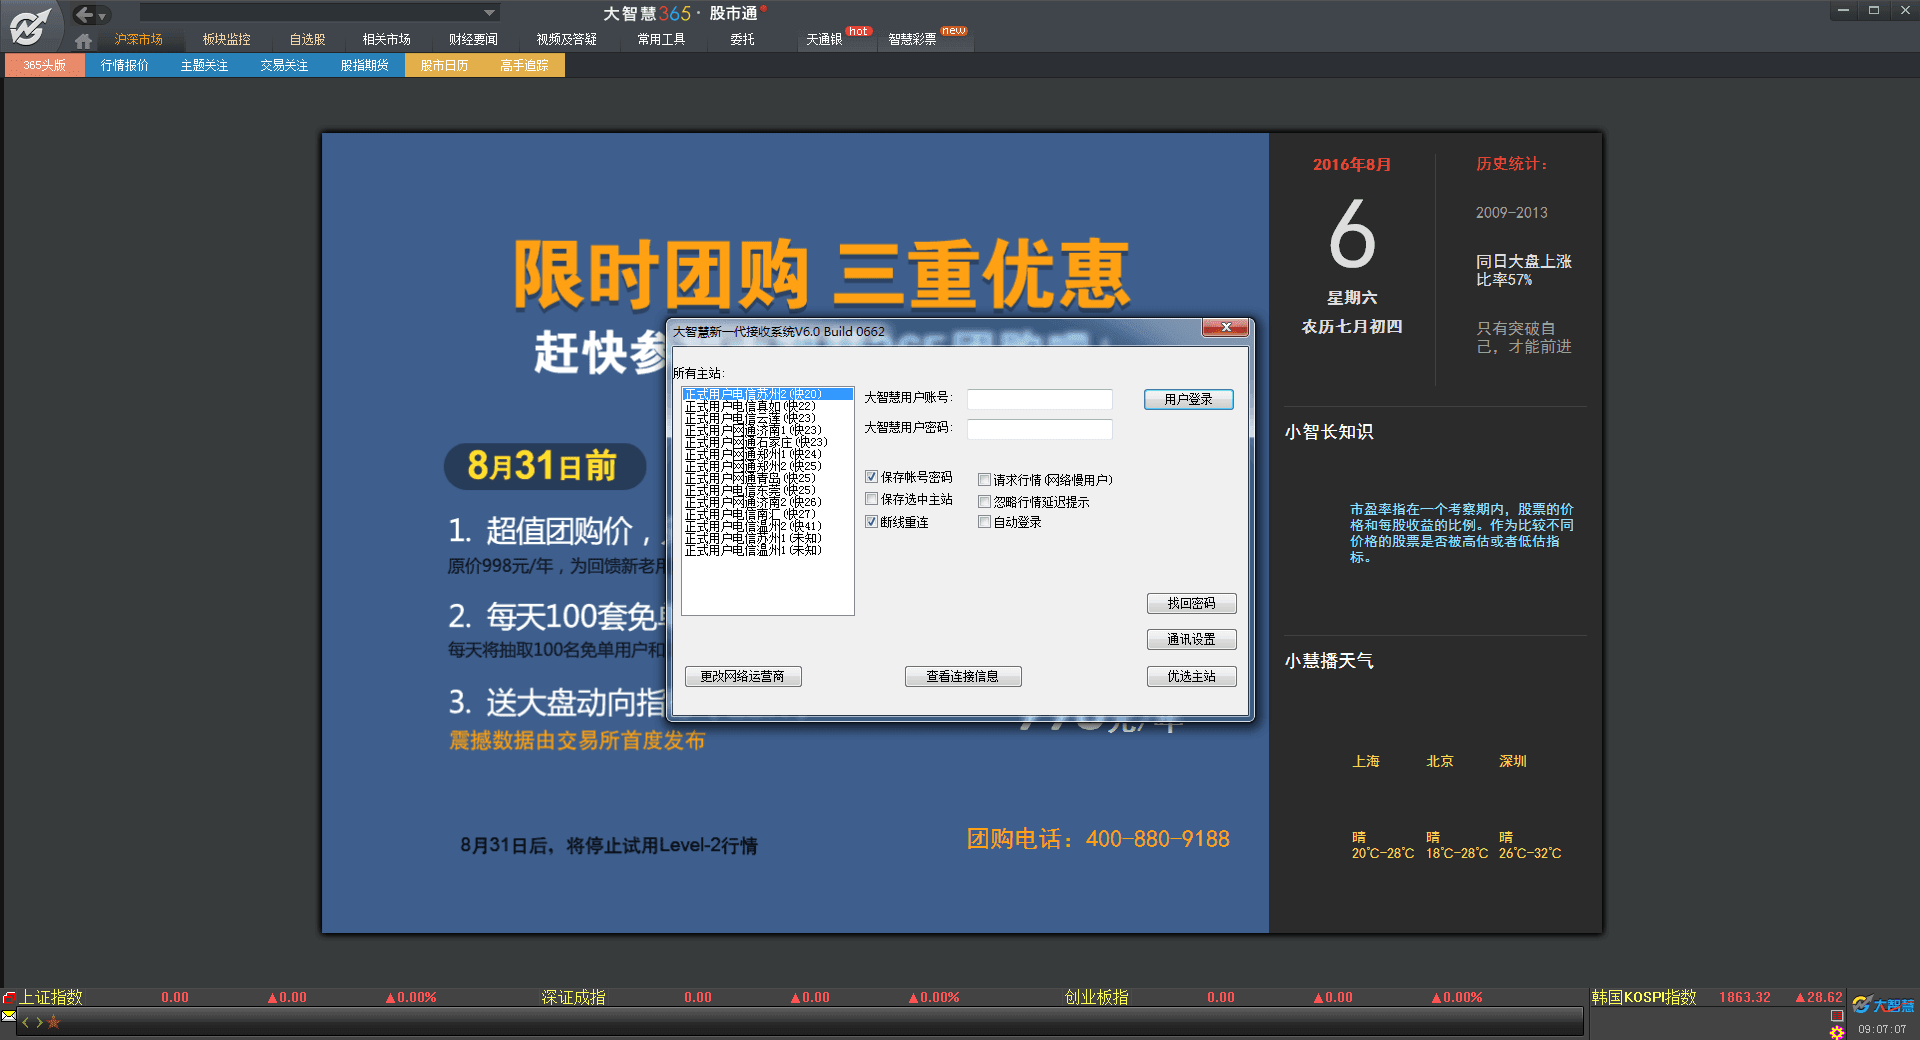Image resolution: width=1920 pixels, height=1040 pixels.
Task: Click the 用户登录 button
Action: (1188, 399)
